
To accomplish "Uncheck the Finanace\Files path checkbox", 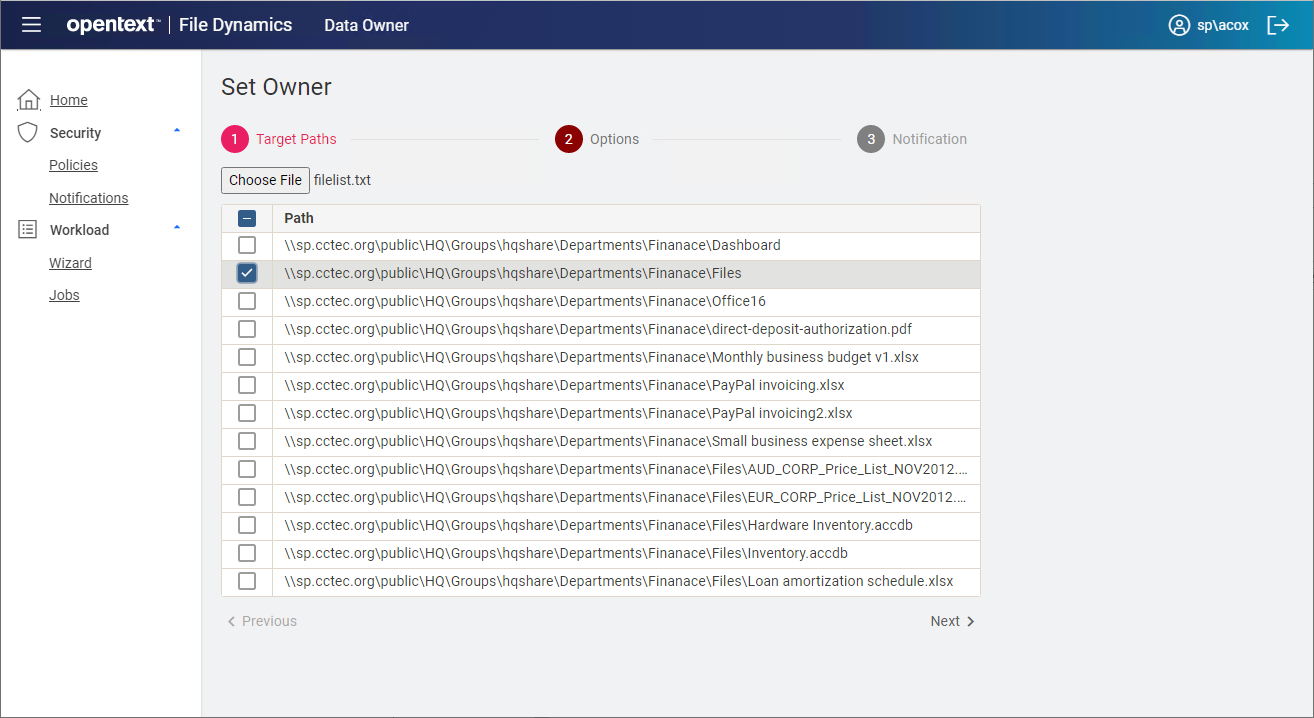I will [247, 273].
